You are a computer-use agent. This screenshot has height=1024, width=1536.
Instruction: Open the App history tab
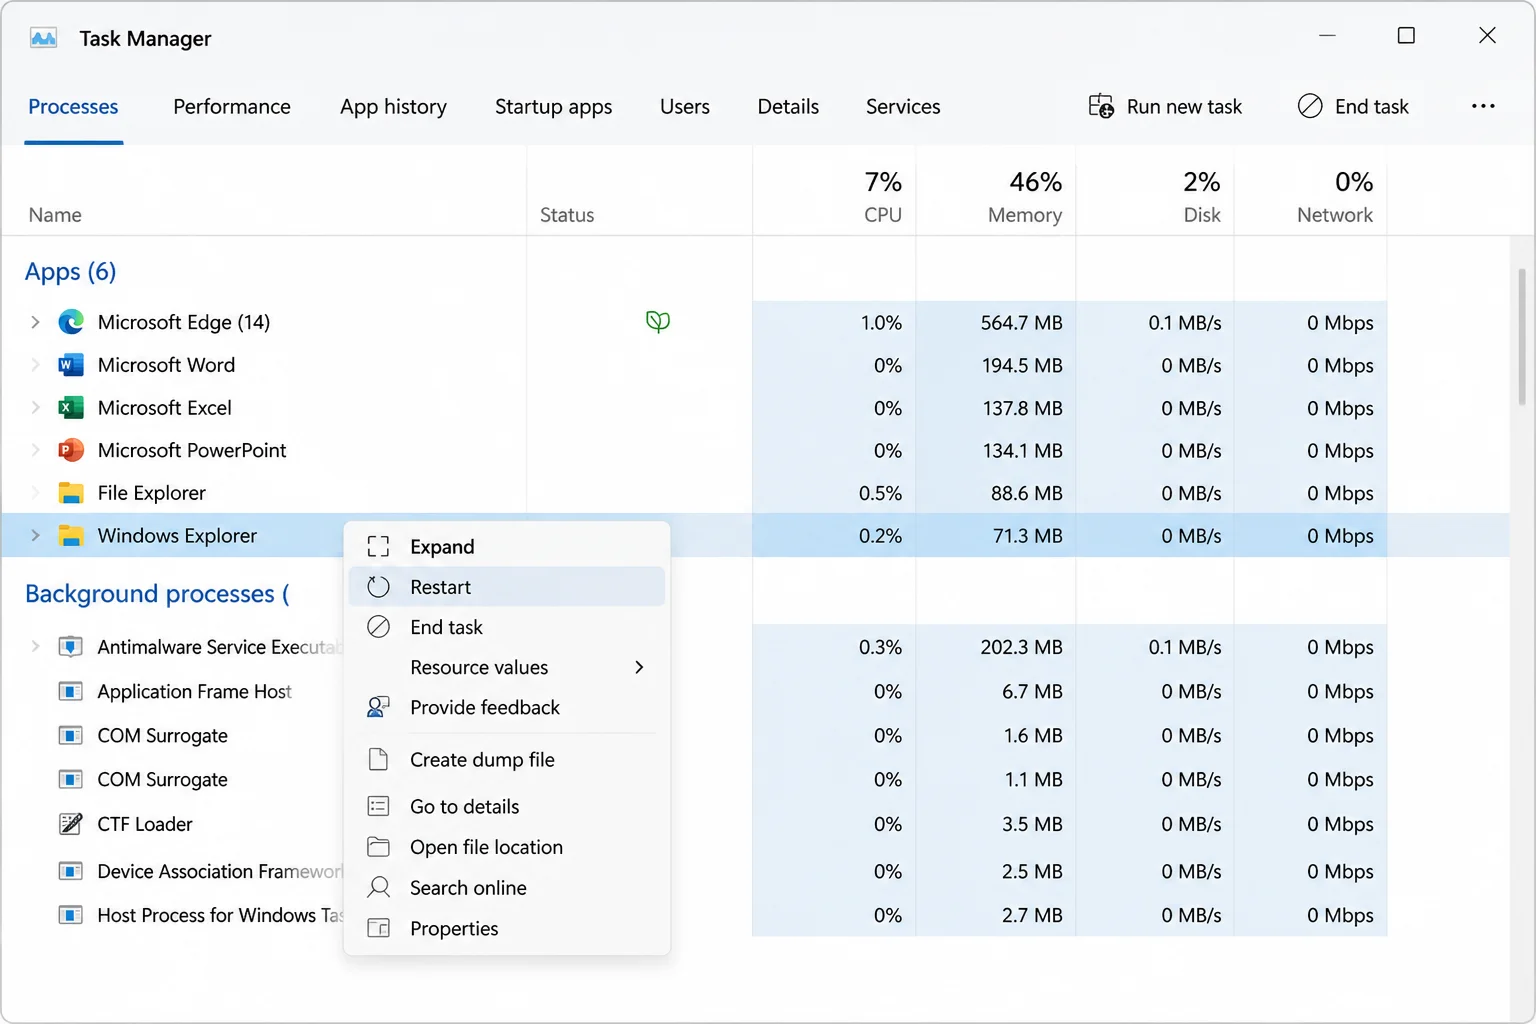pyautogui.click(x=393, y=106)
